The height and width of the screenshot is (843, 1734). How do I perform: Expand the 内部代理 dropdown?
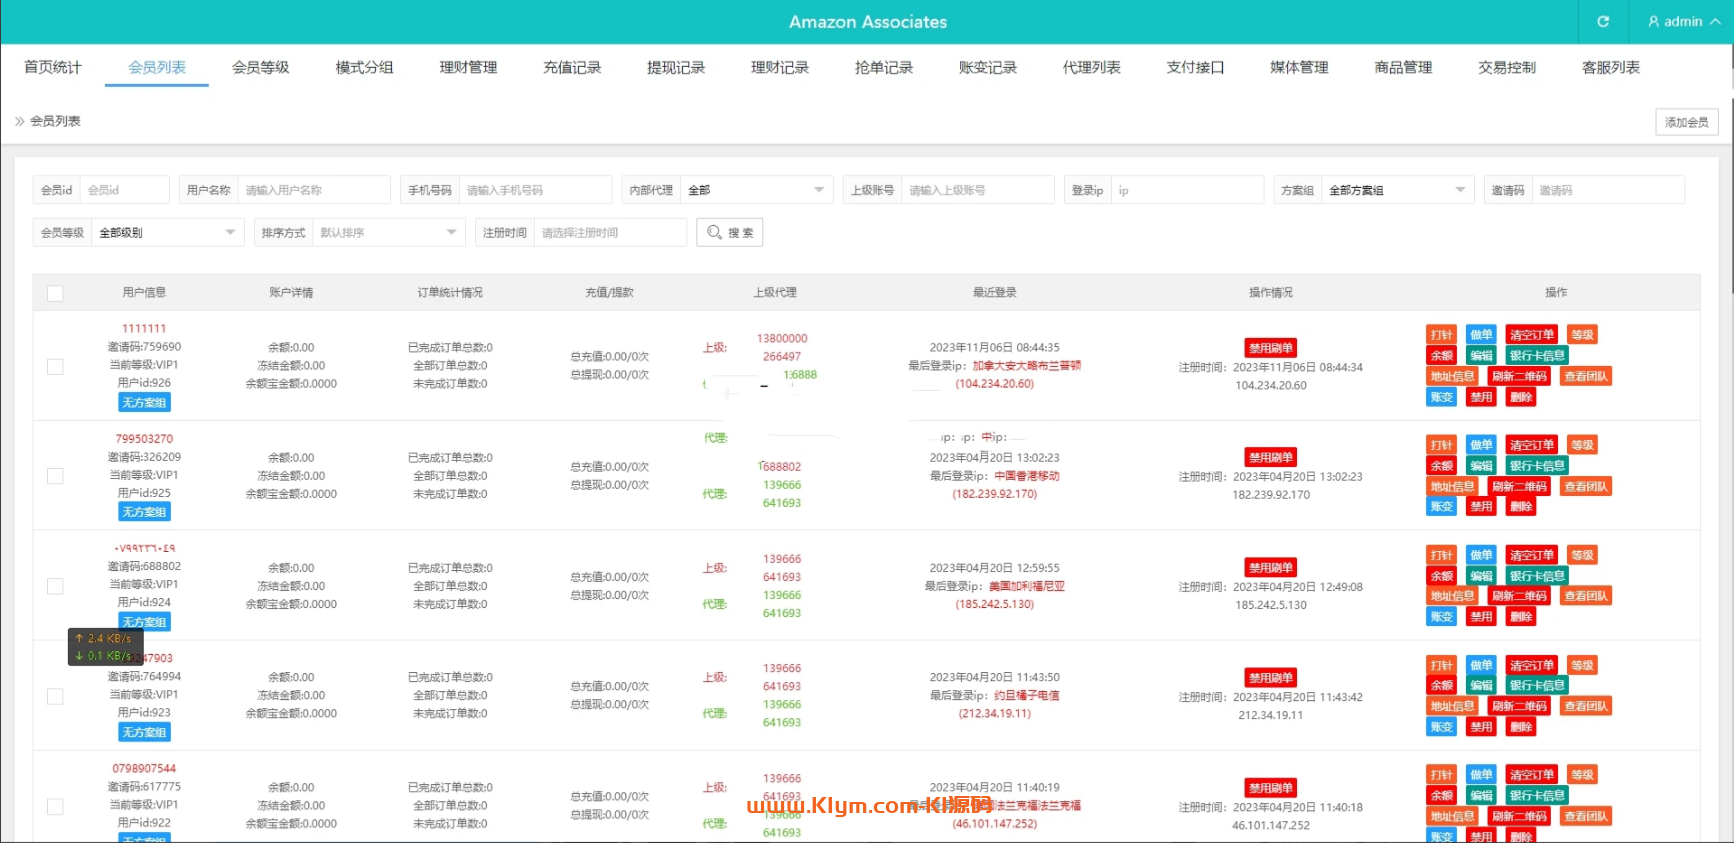755,190
